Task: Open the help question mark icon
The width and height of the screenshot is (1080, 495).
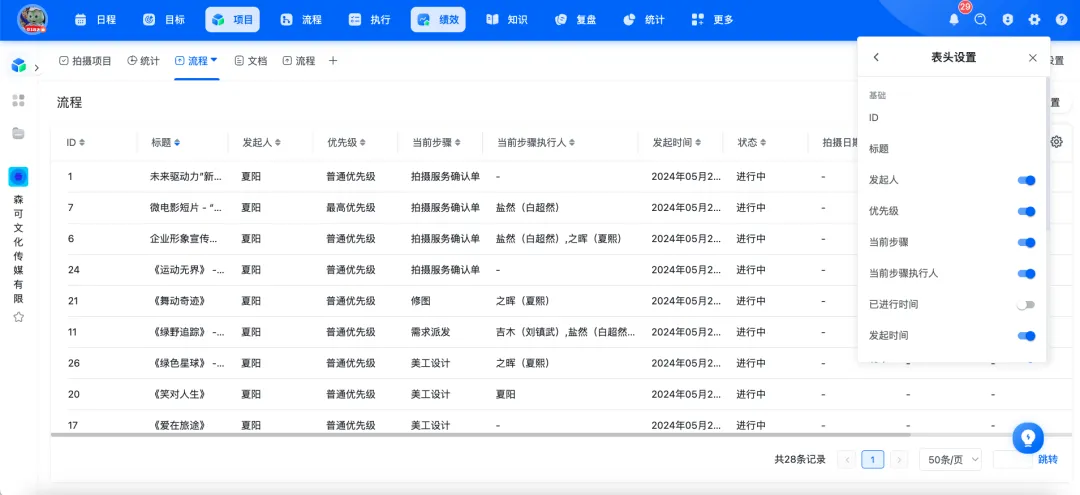Action: coord(1061,20)
